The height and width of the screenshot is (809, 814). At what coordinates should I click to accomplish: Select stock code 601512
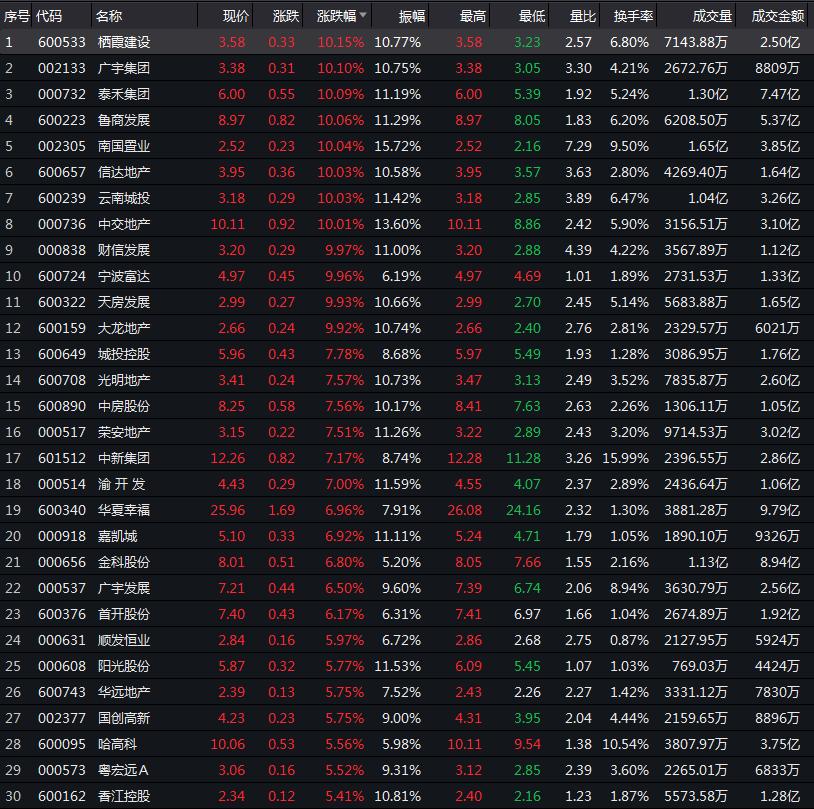click(x=62, y=457)
